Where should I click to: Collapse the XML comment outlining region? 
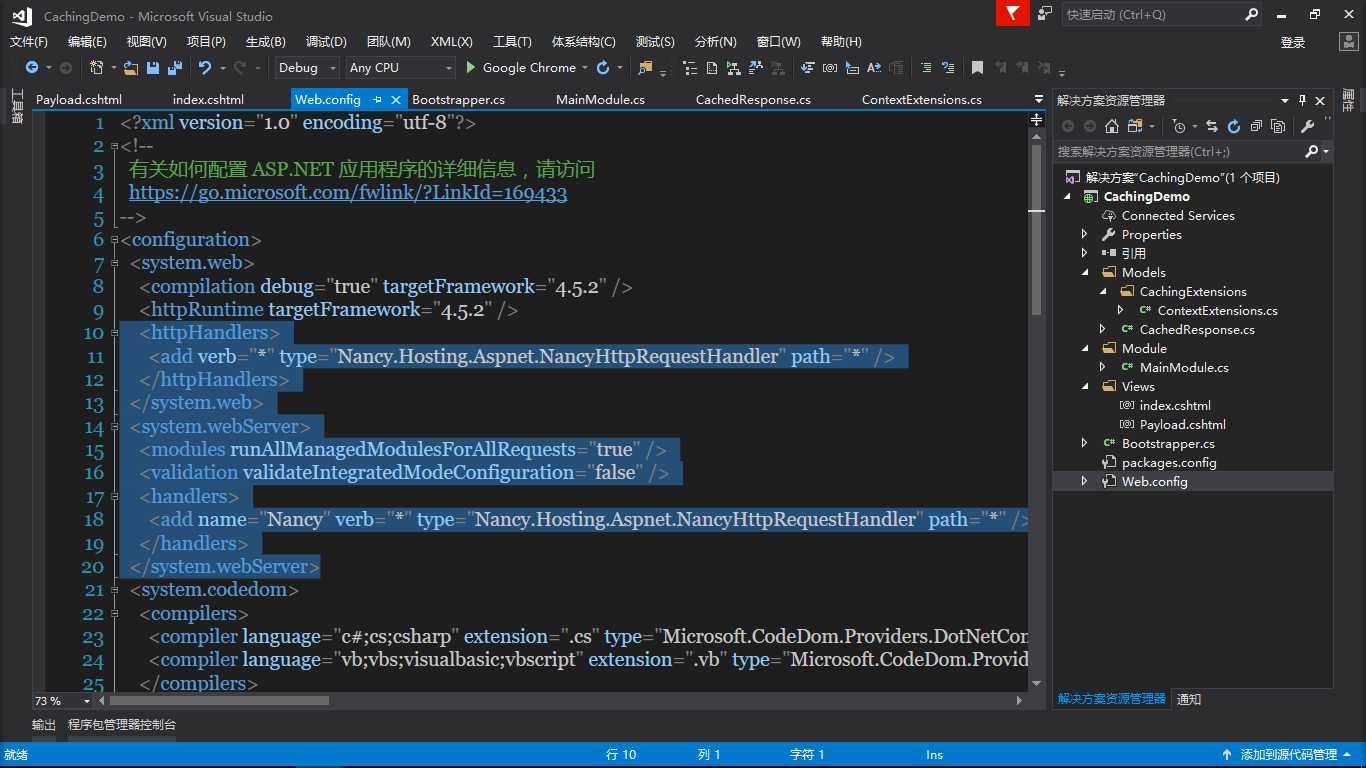[114, 147]
